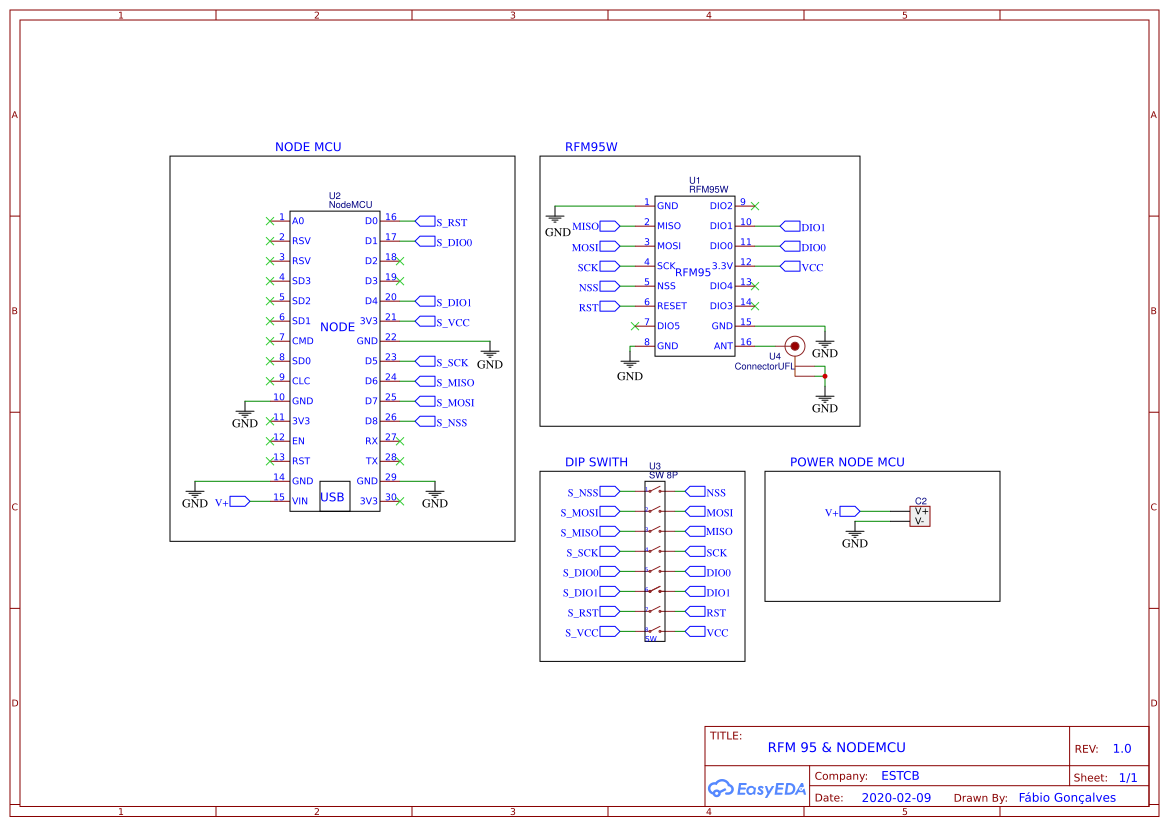Image resolution: width=1169 pixels, height=827 pixels.
Task: Select the C2 power connector component
Action: point(920,516)
